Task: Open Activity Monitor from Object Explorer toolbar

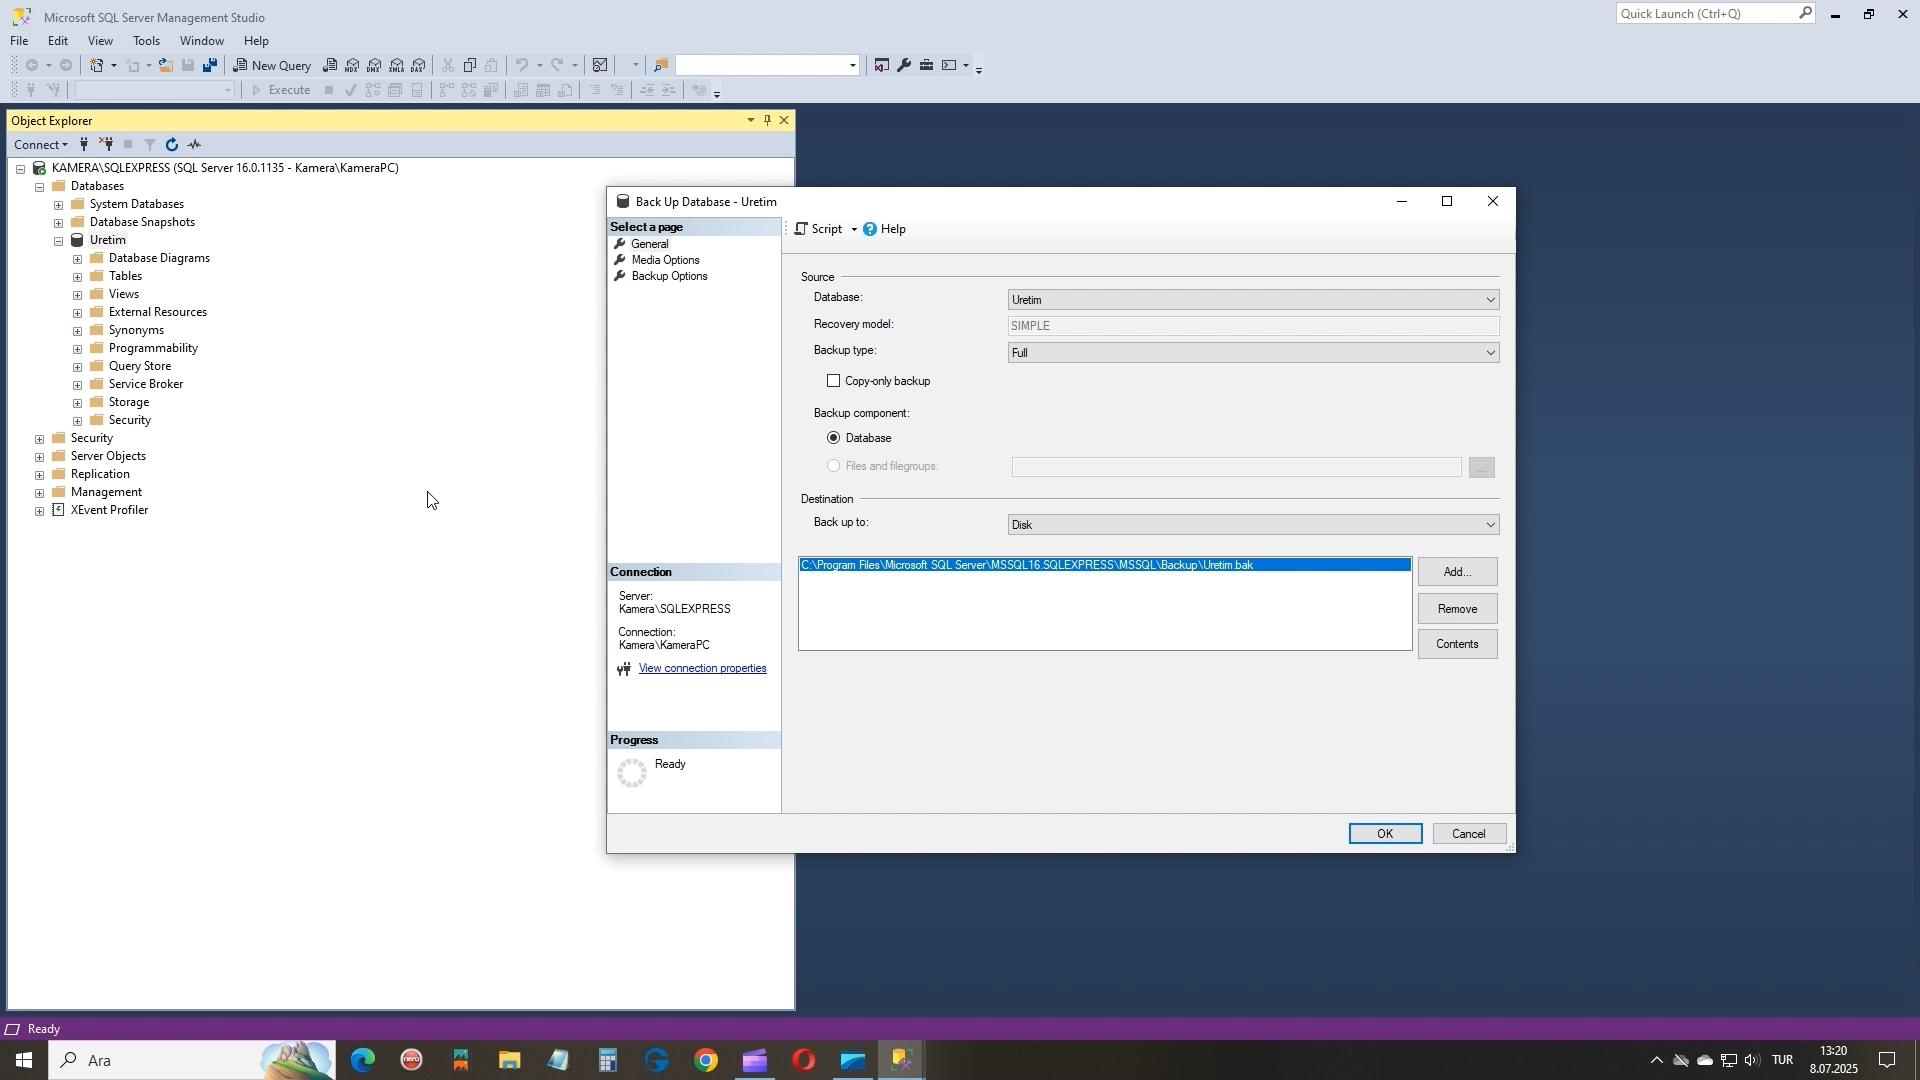Action: pos(195,145)
